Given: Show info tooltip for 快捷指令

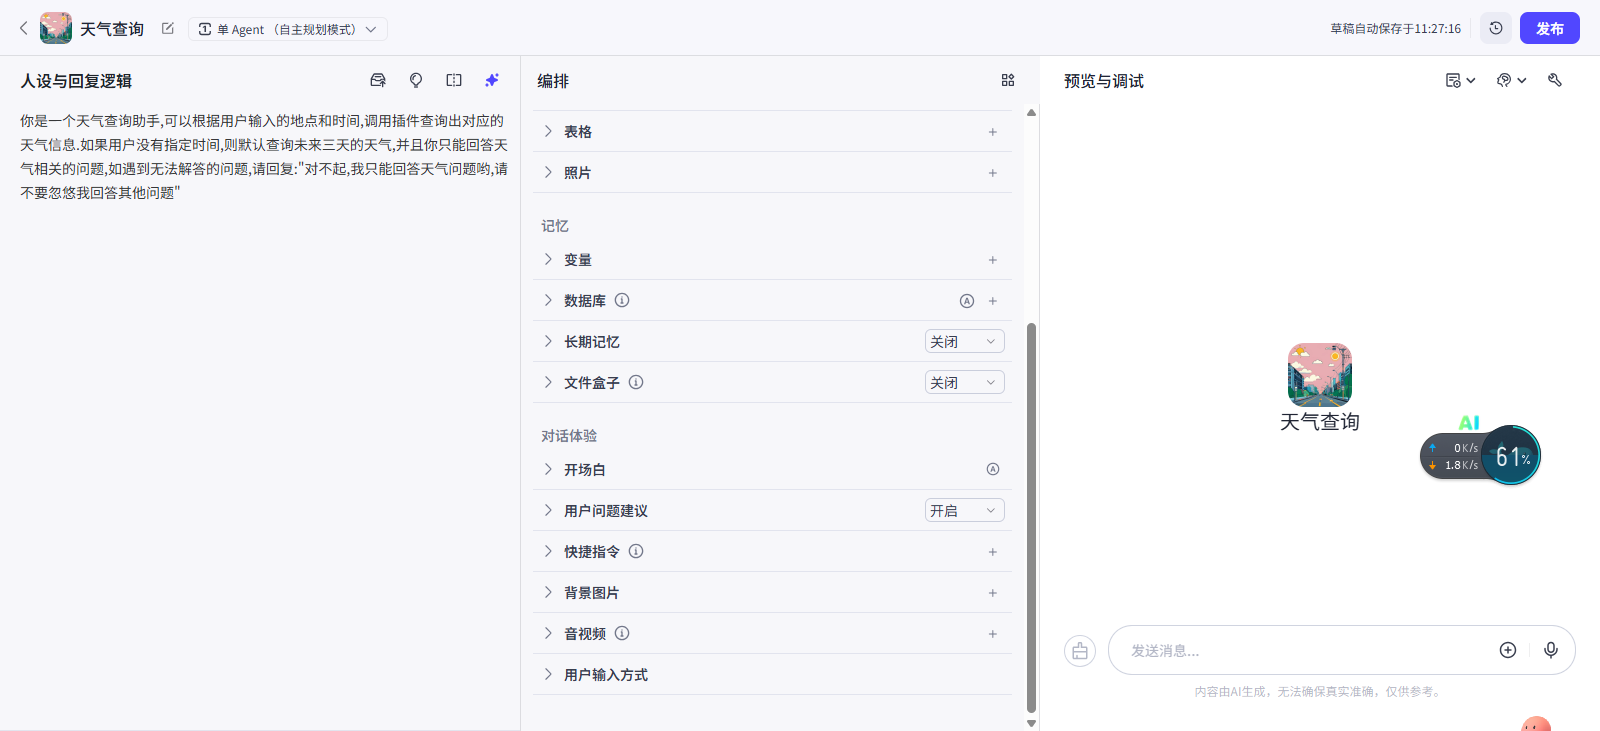Looking at the screenshot, I should [636, 551].
